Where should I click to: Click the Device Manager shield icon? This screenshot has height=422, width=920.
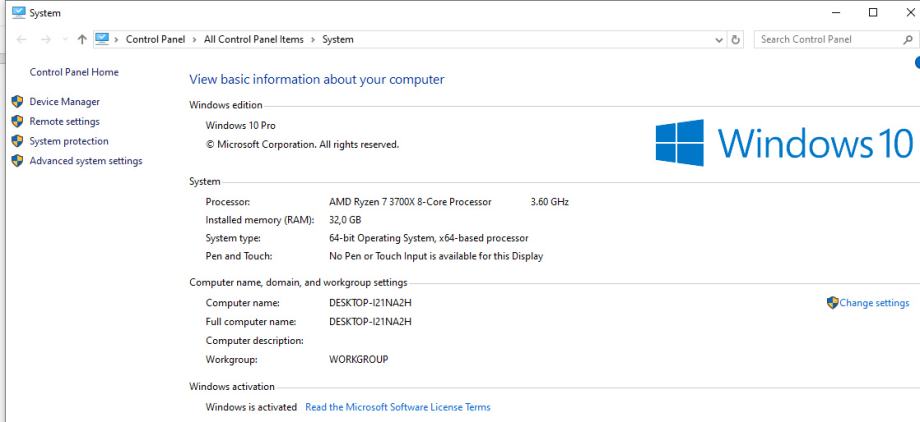(16, 101)
